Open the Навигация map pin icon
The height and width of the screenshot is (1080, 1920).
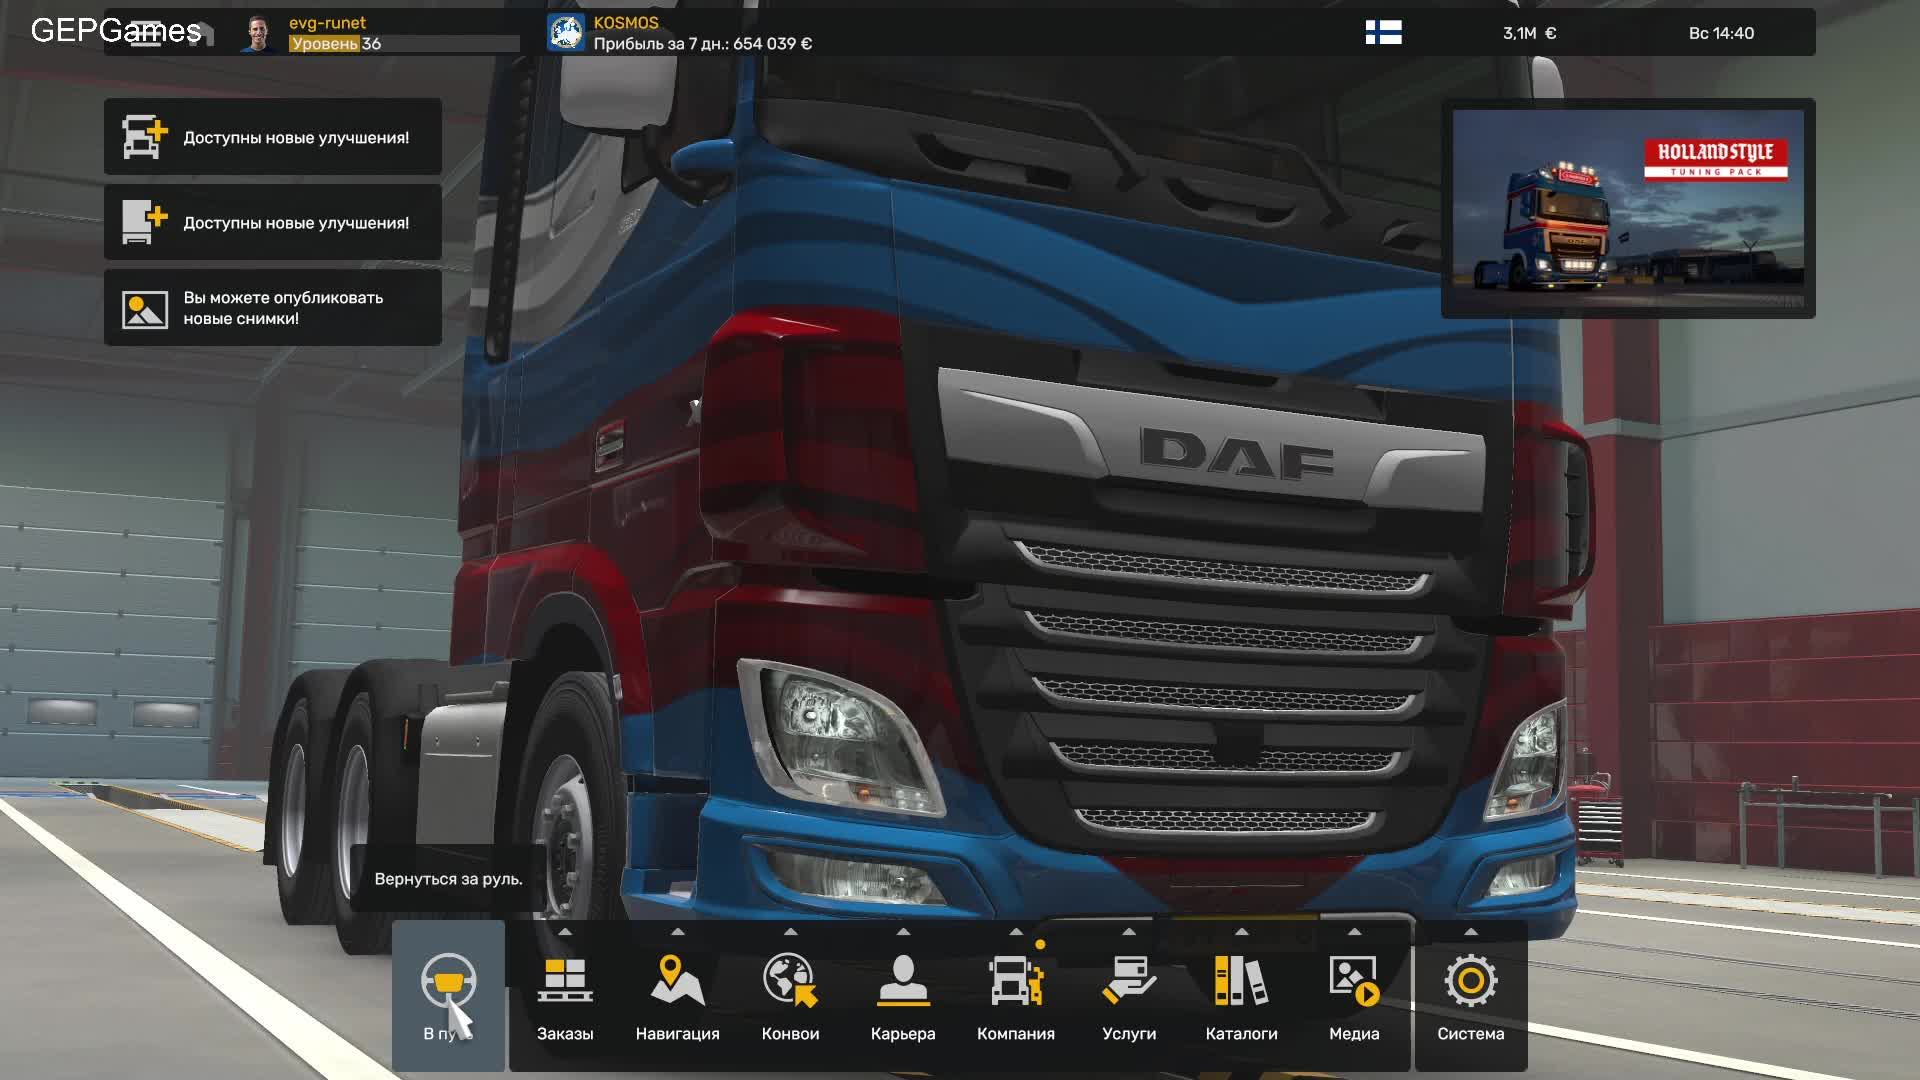pos(678,981)
